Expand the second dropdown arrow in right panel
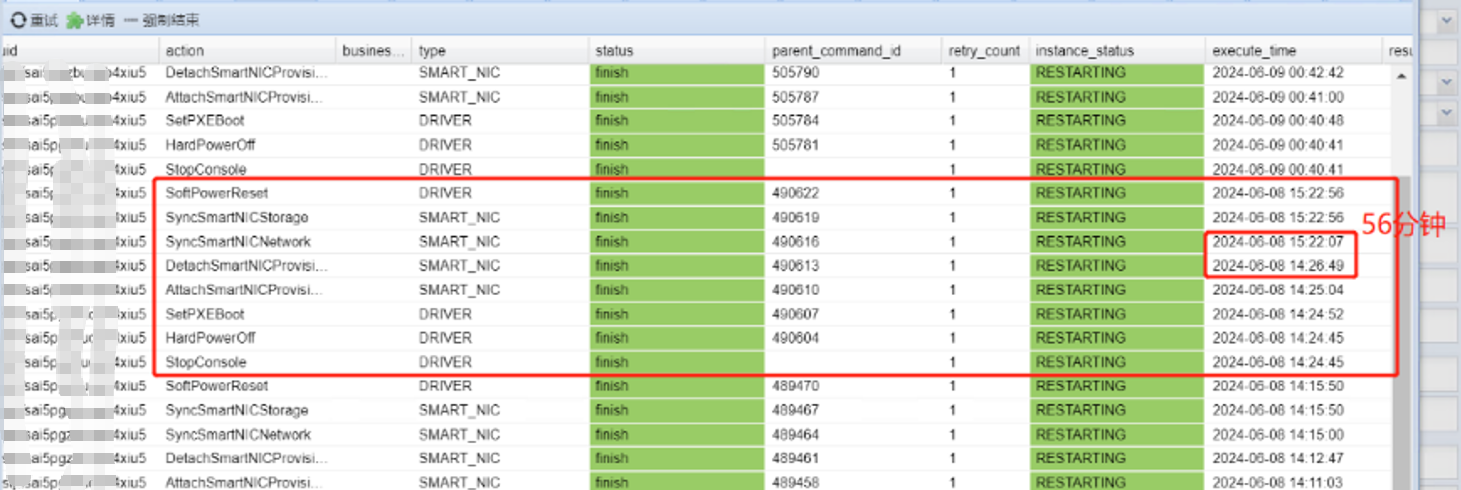1461x490 pixels. click(x=1447, y=81)
